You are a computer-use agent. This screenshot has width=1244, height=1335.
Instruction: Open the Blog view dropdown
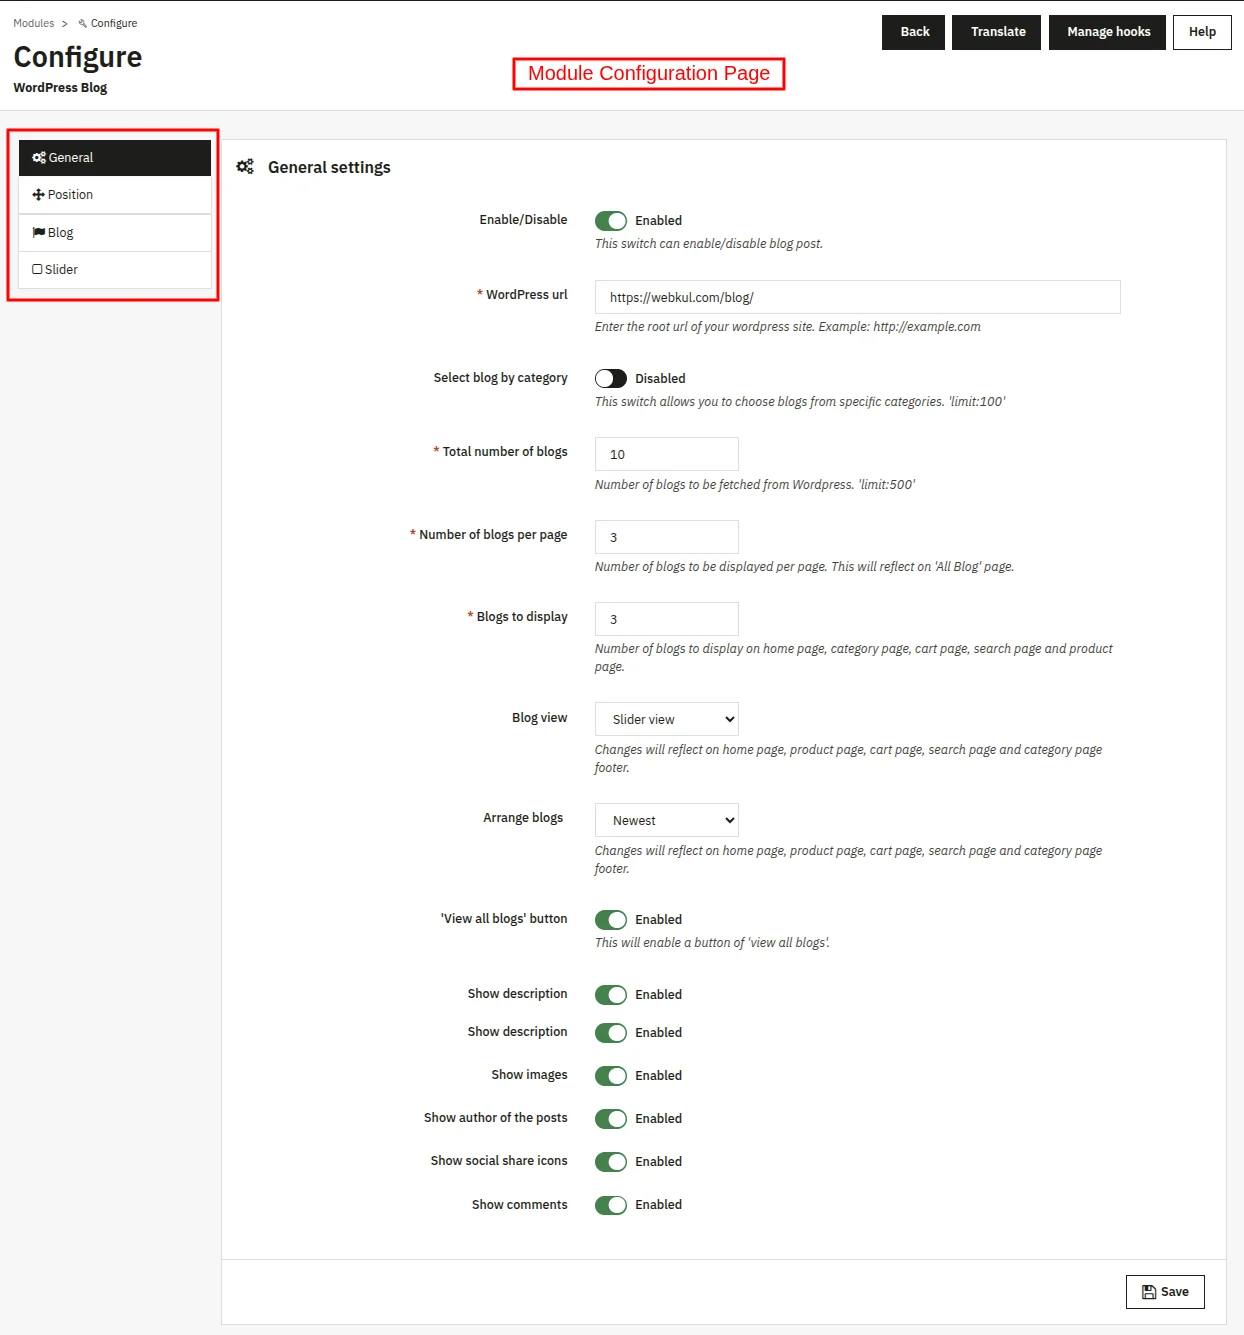[x=667, y=720]
